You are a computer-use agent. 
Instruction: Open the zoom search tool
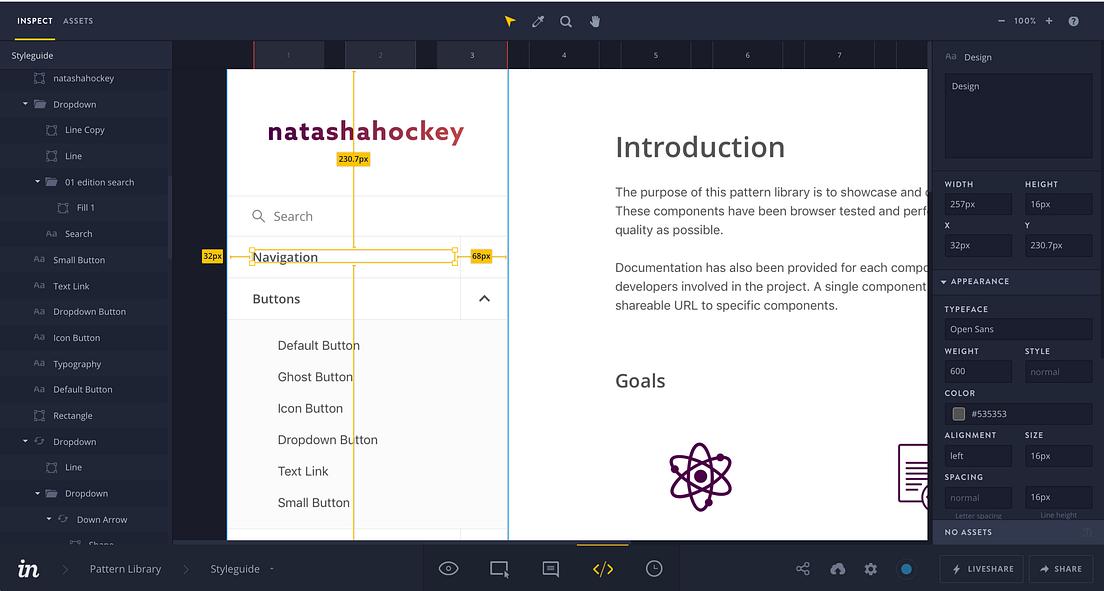[x=566, y=20]
